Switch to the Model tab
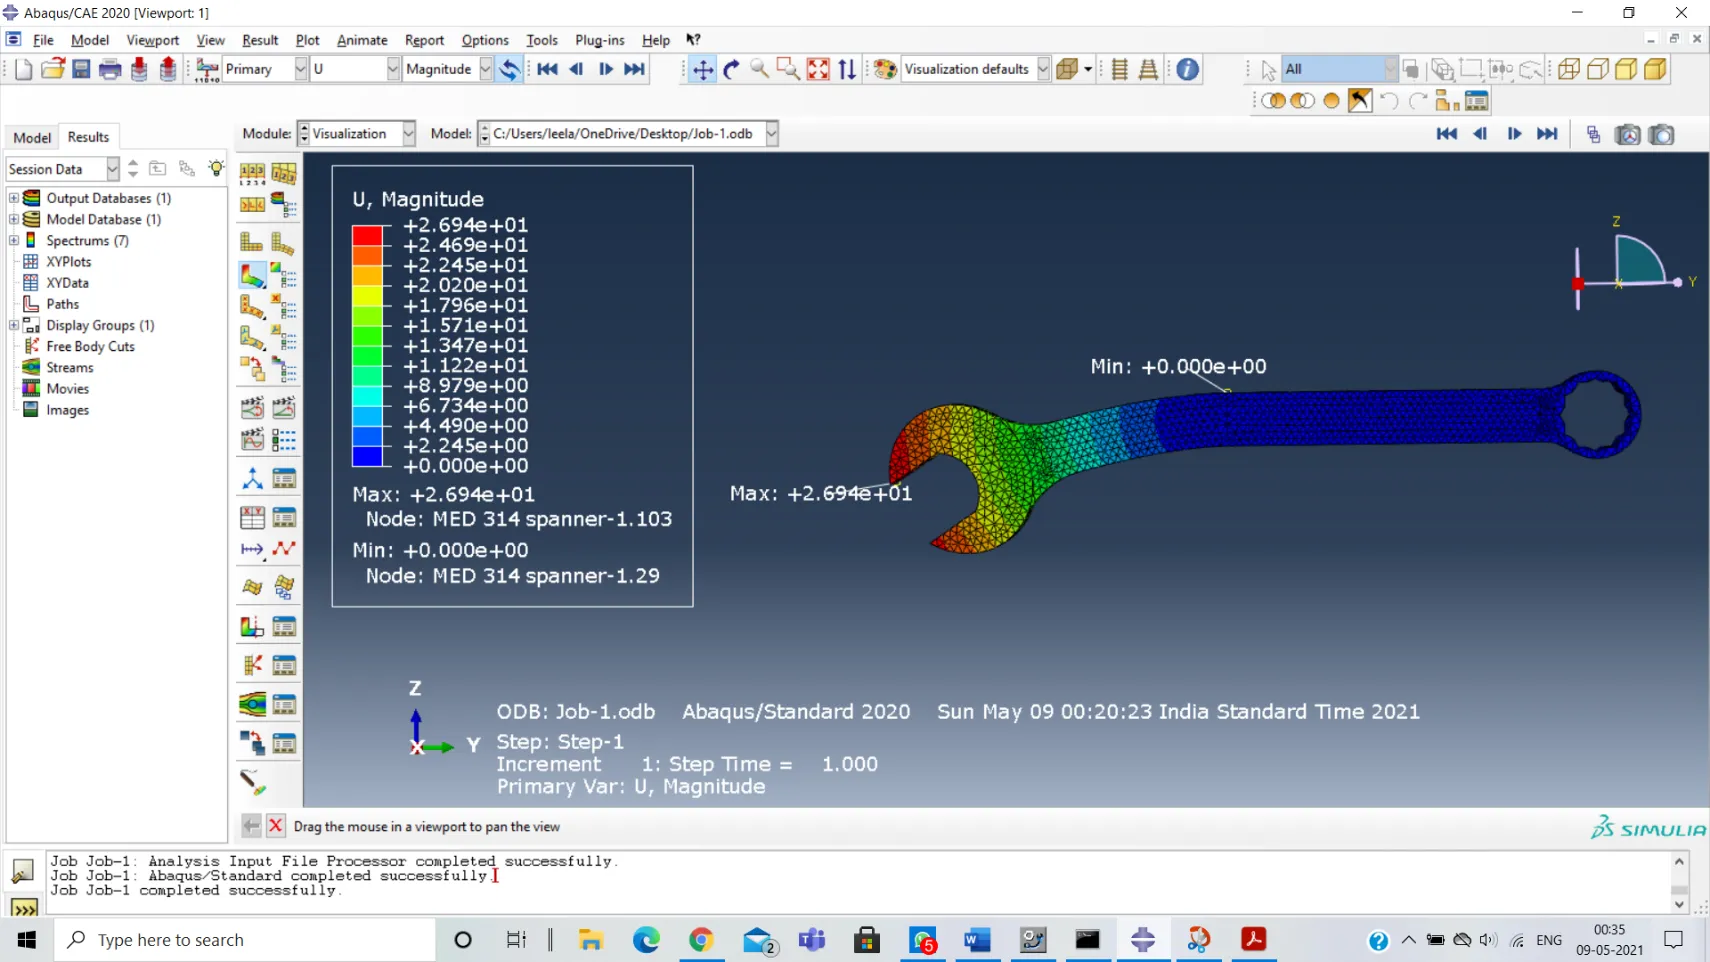The width and height of the screenshot is (1710, 962). 32,137
